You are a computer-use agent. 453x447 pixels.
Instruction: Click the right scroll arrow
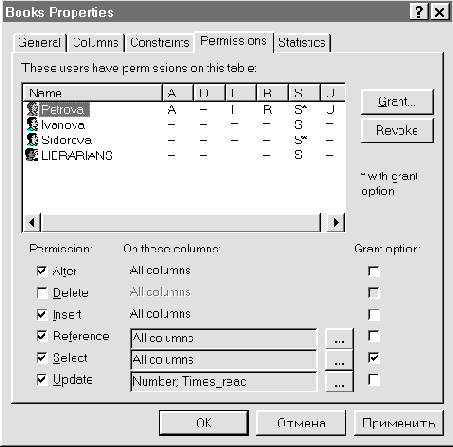336,222
